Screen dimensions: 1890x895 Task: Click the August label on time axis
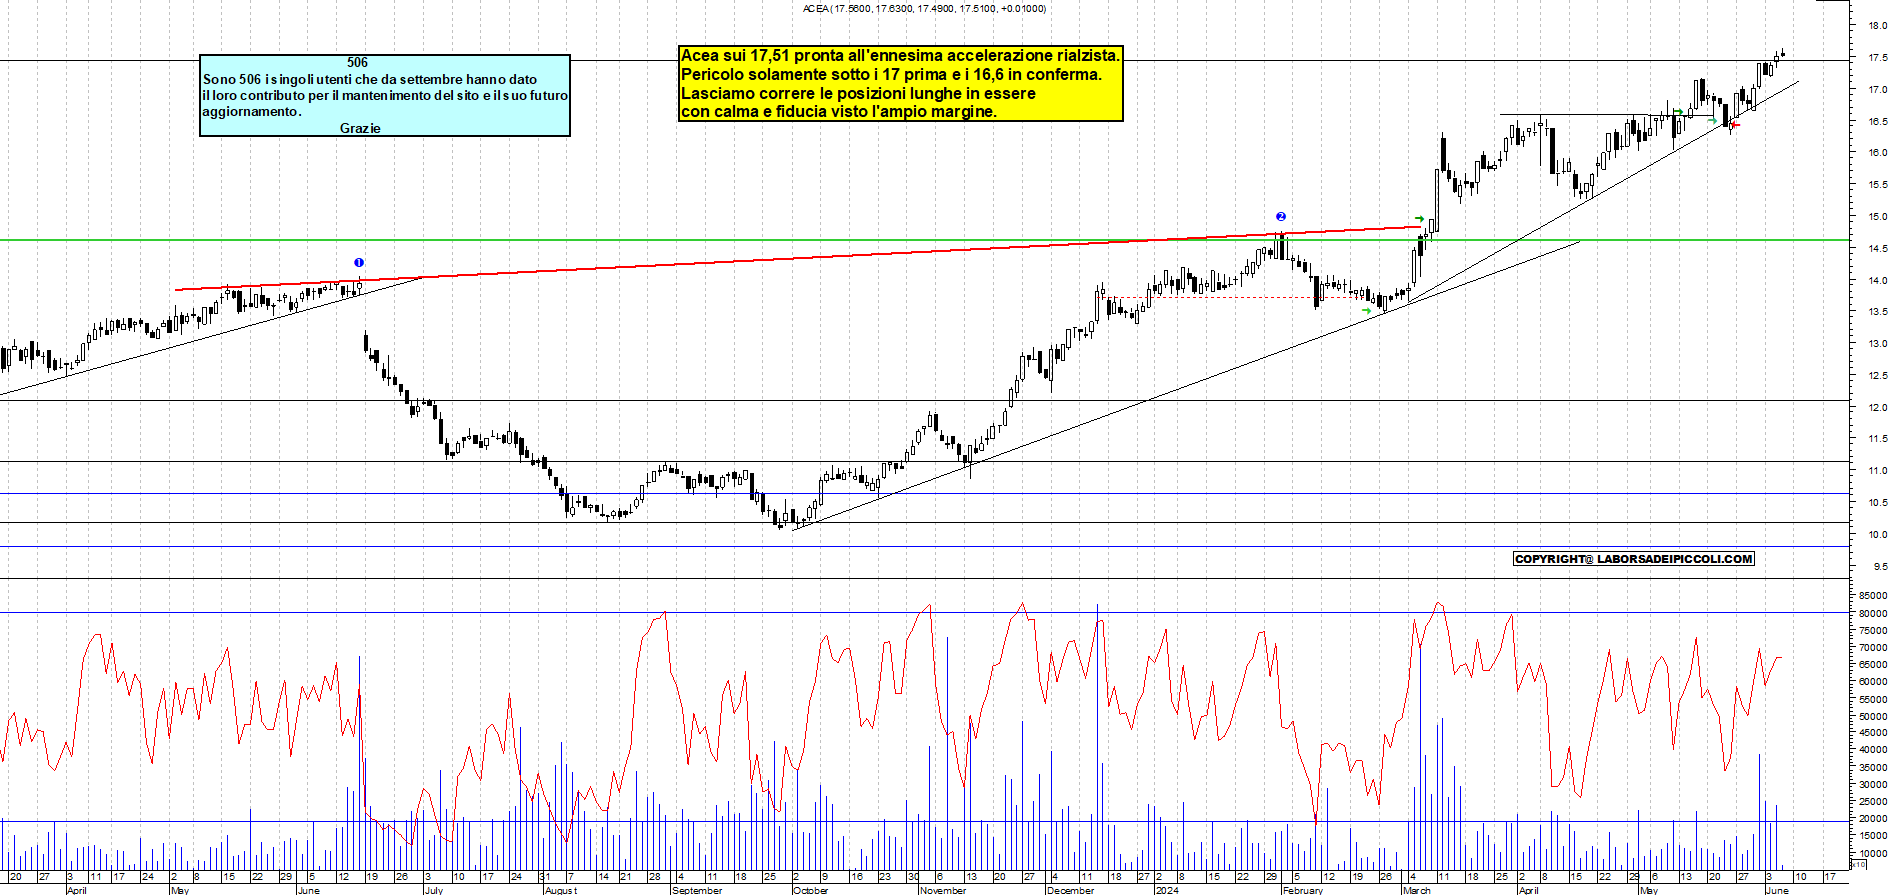[560, 890]
